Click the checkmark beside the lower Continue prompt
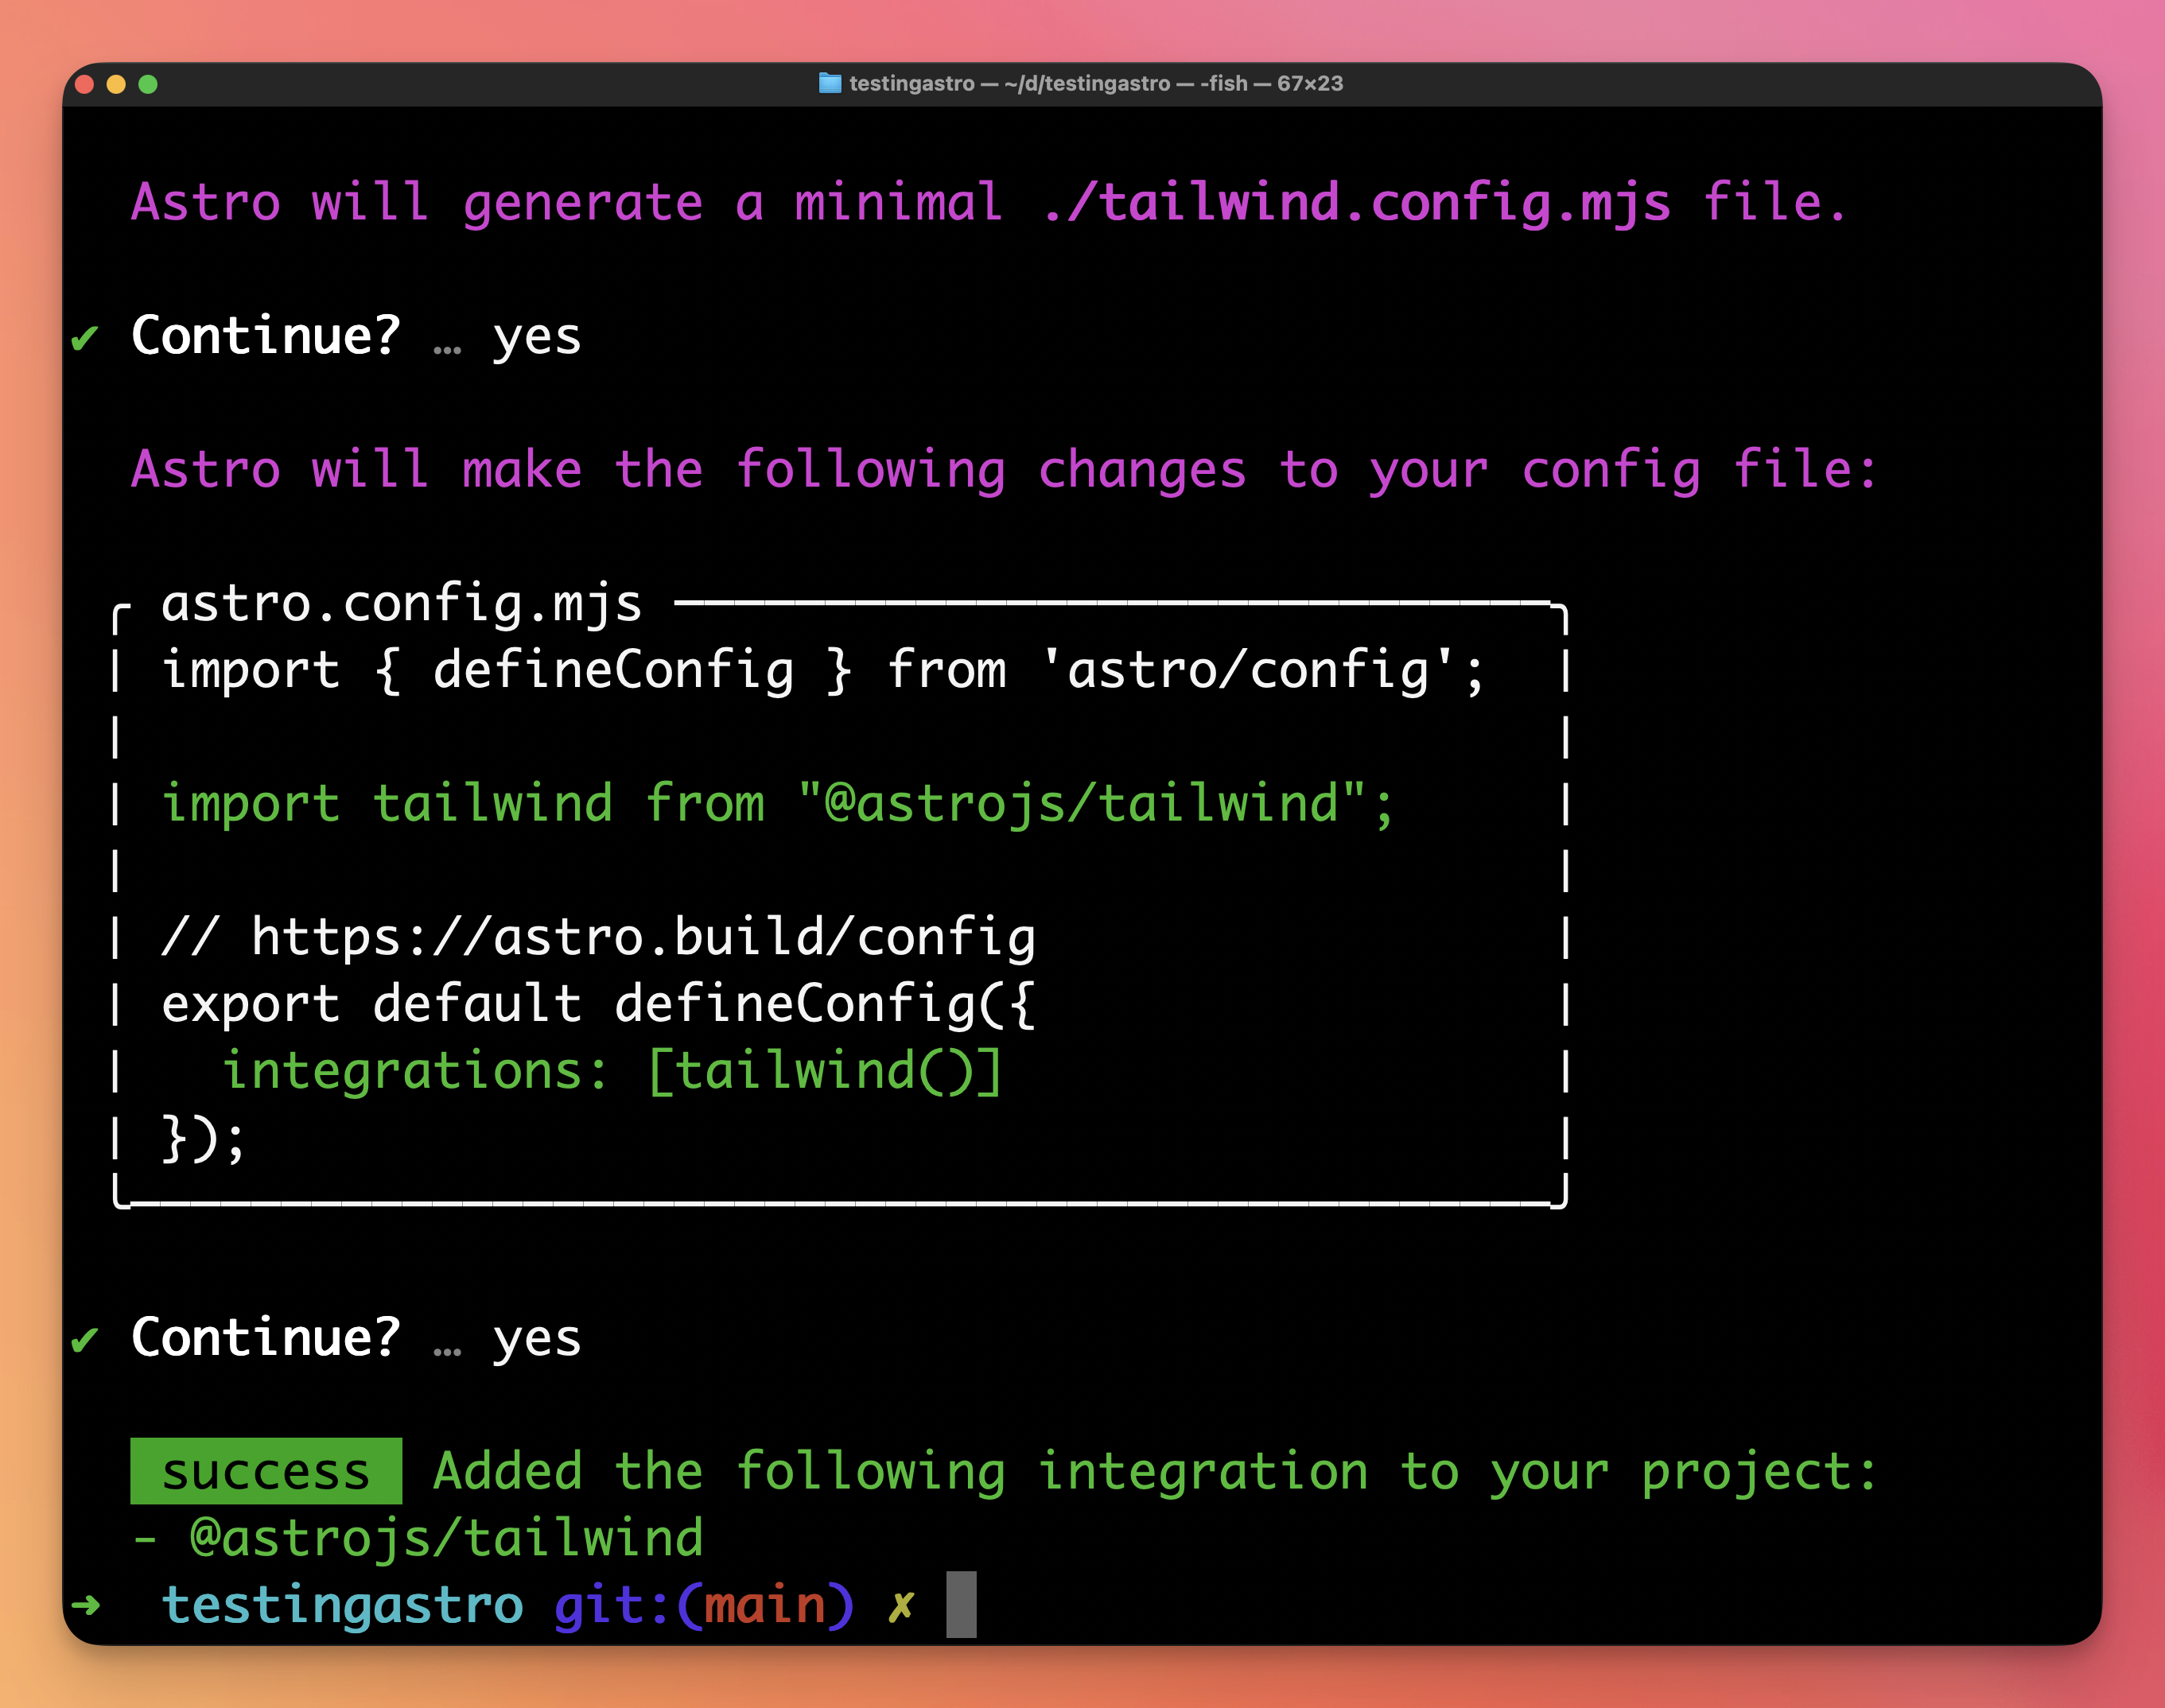 (x=85, y=1339)
